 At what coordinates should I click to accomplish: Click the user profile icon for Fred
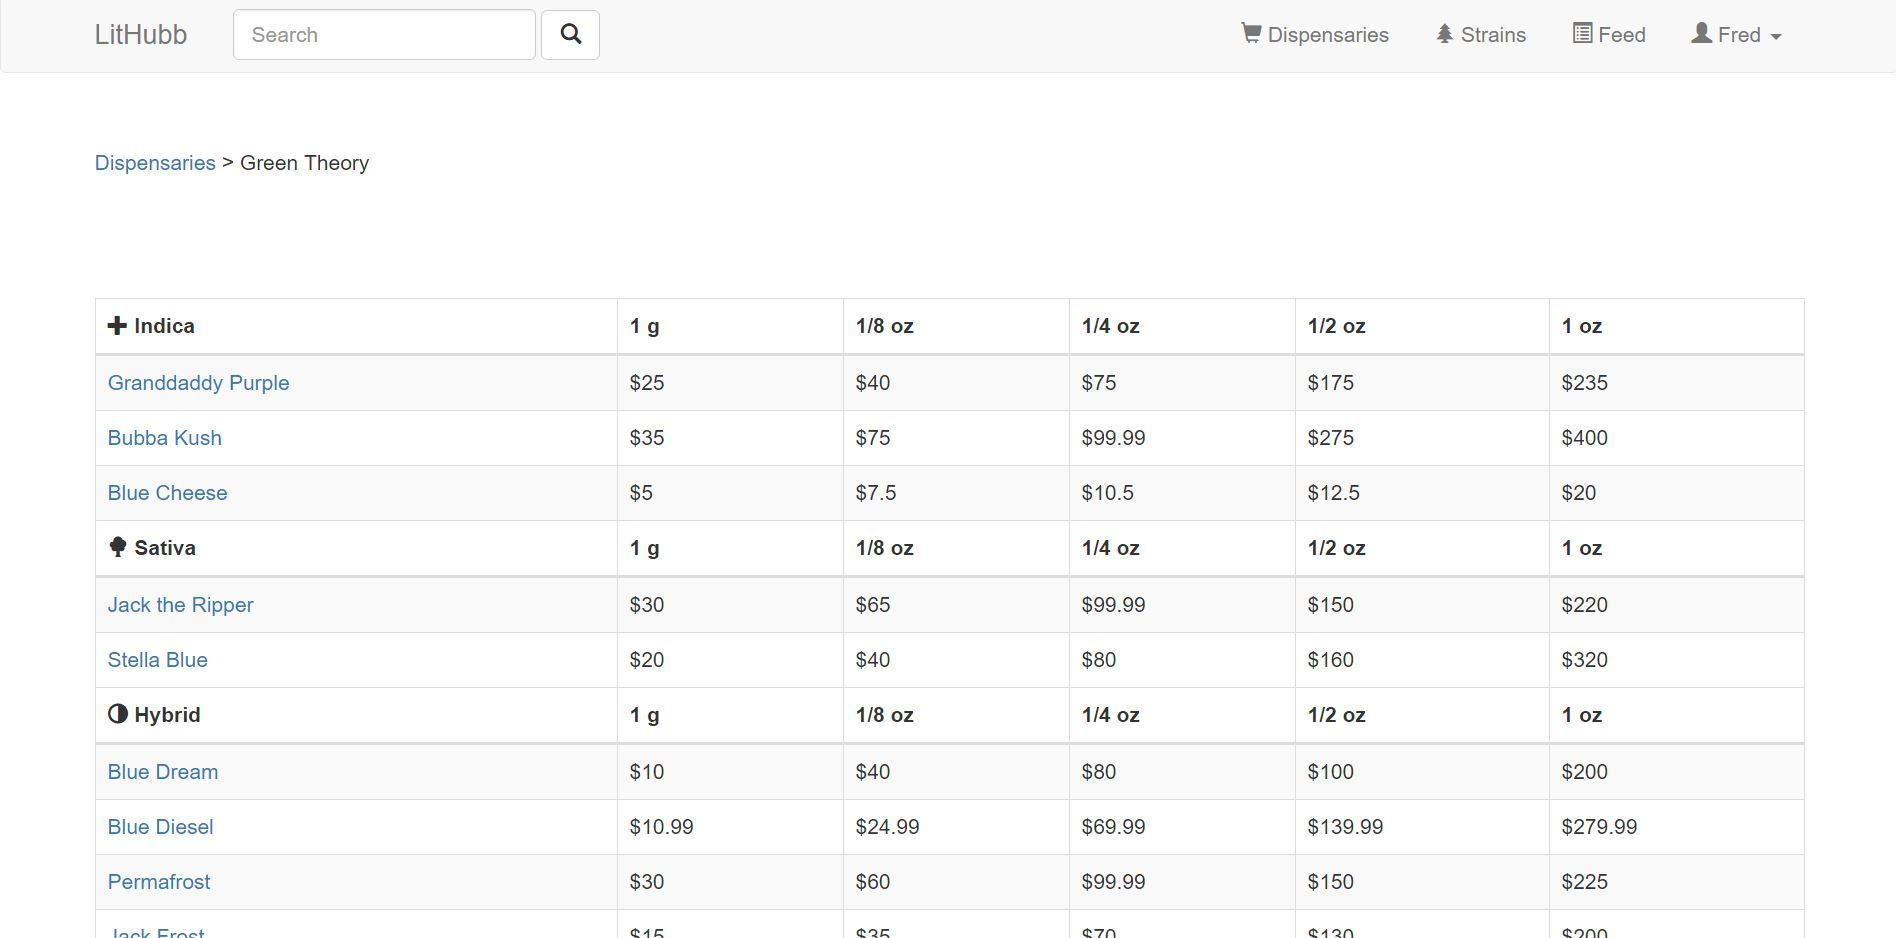click(1701, 34)
